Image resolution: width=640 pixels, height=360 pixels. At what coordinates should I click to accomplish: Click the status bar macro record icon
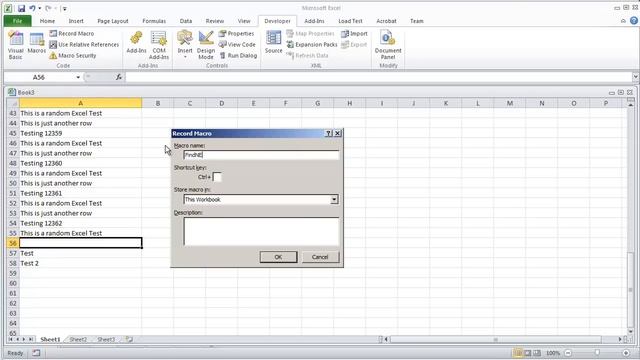coord(36,353)
